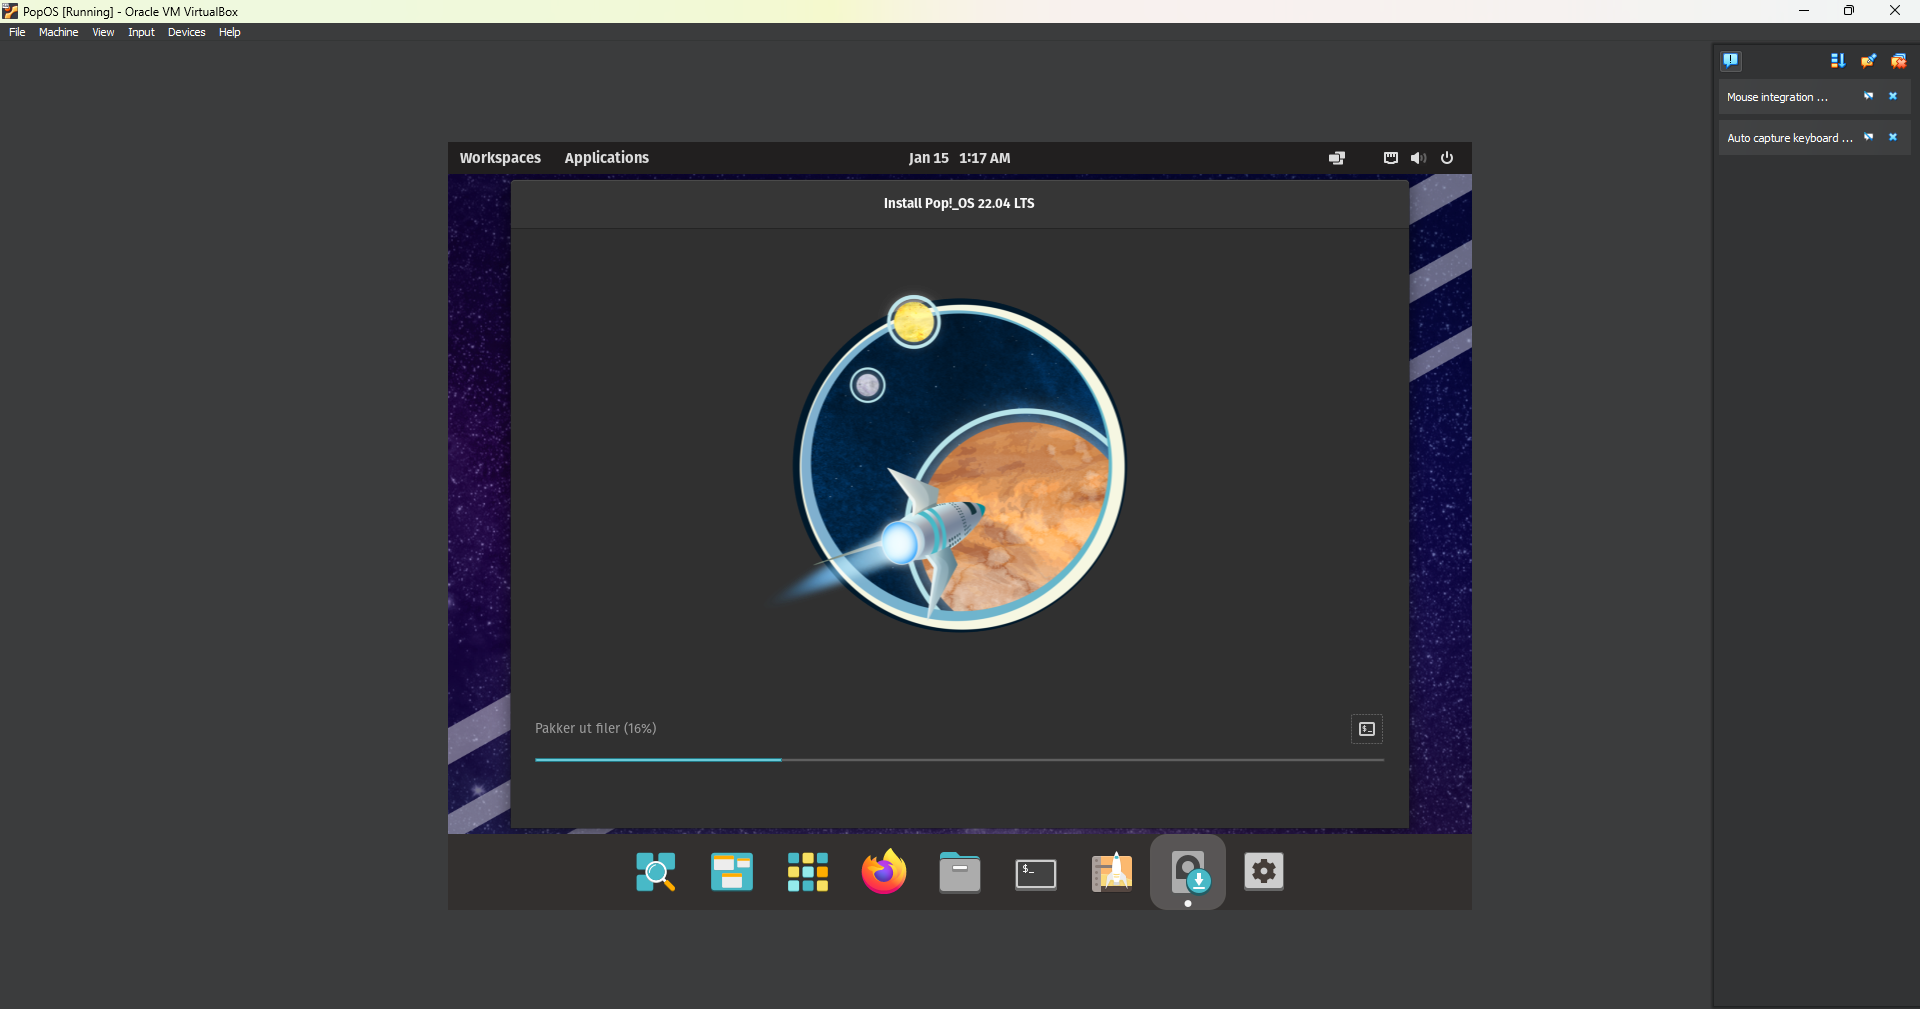The width and height of the screenshot is (1920, 1009).
Task: Click the installation progress bar
Action: pos(959,760)
